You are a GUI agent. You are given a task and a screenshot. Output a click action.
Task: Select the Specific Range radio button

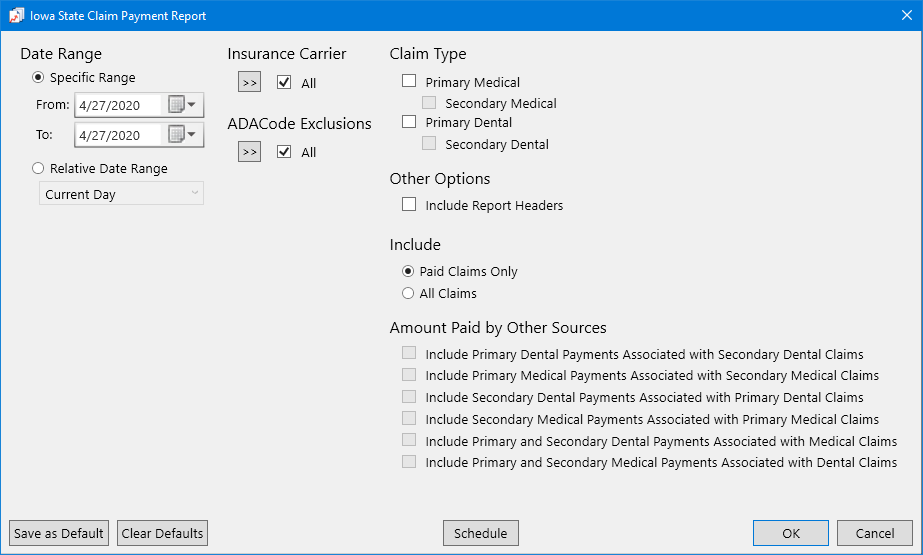(x=39, y=78)
